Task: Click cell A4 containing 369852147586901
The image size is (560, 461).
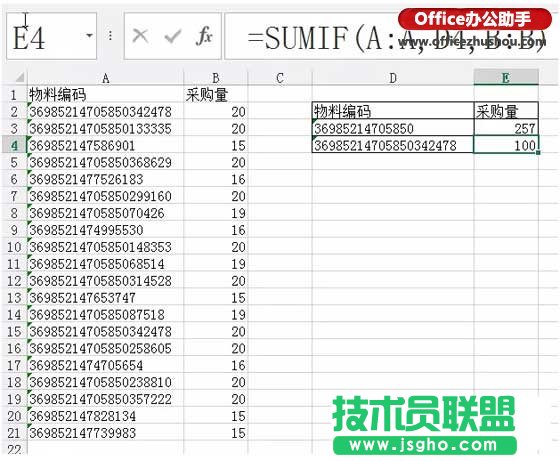Action: [105, 146]
